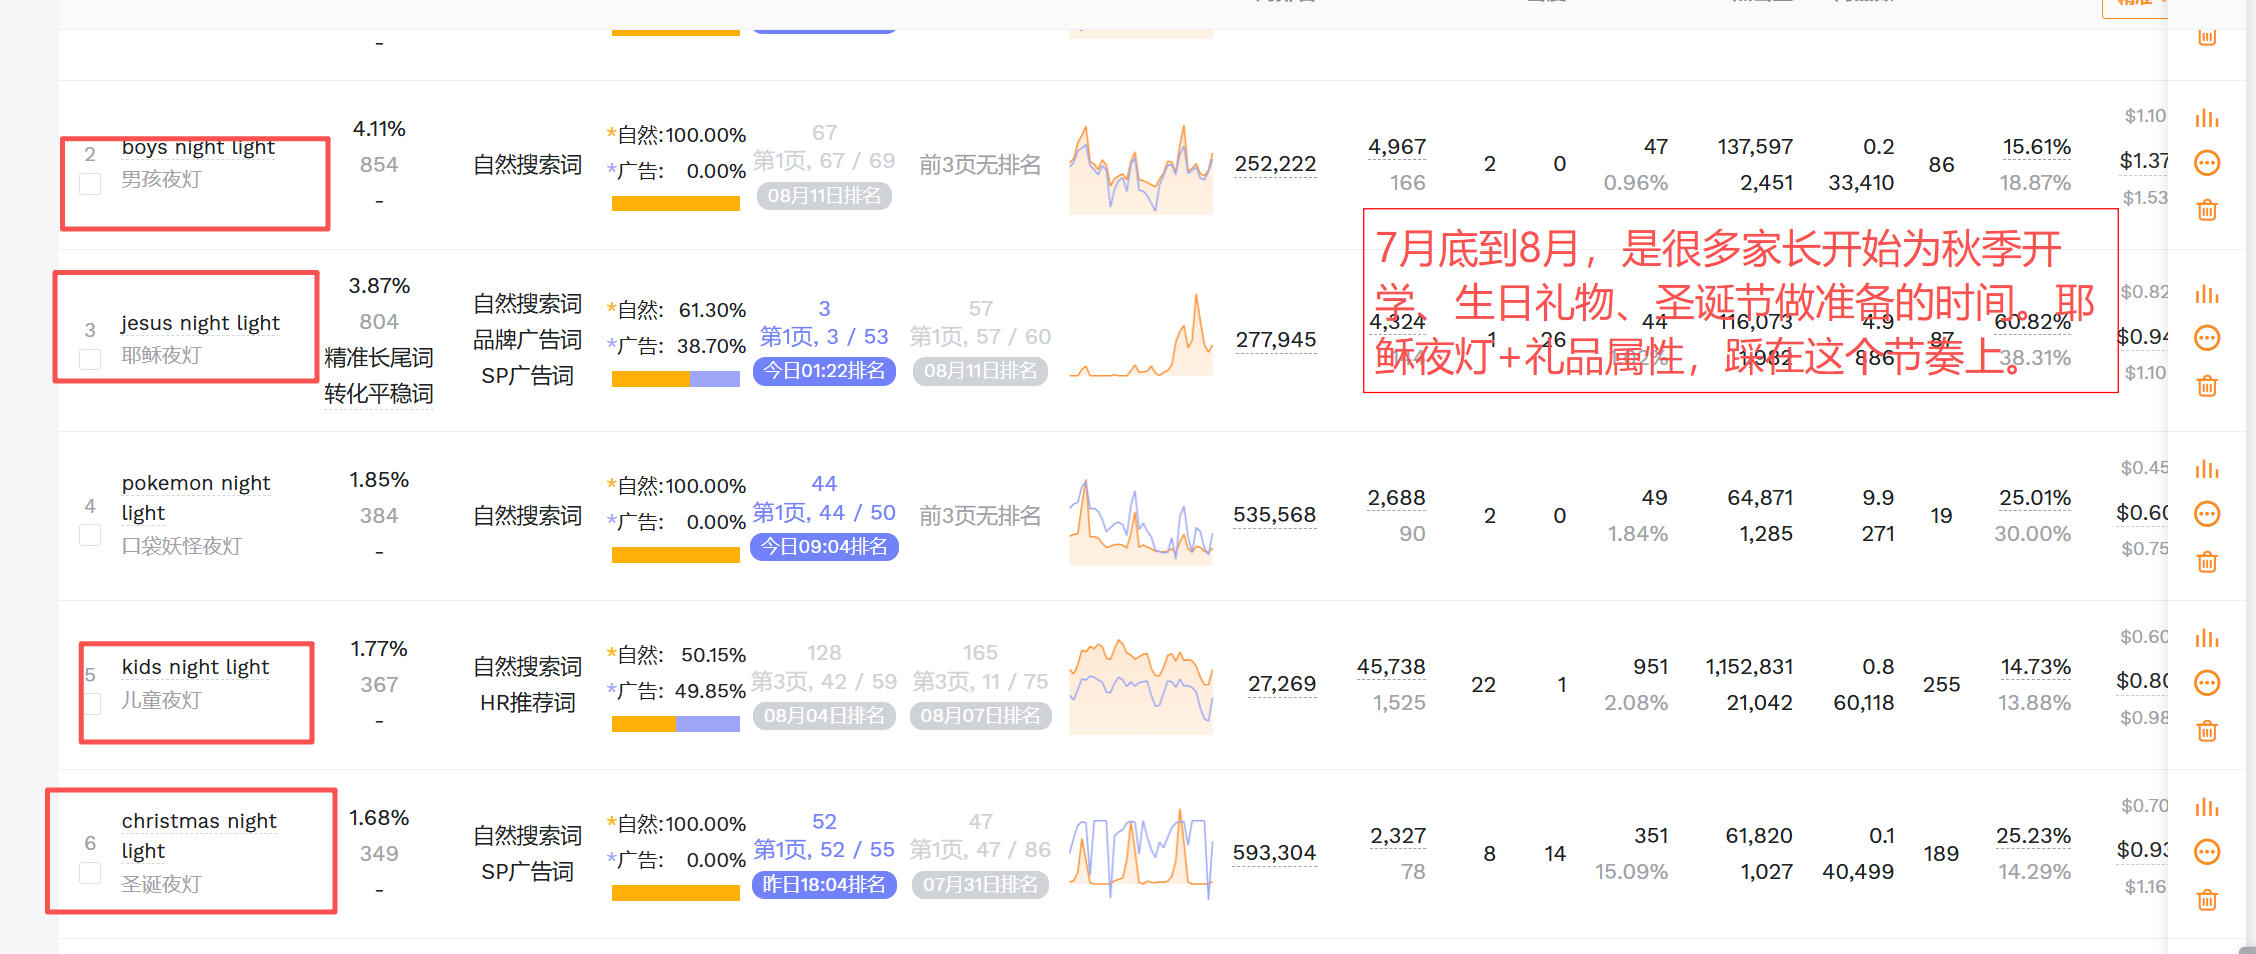Open the jesus night light keyword link
Viewport: 2256px width, 954px height.
(x=200, y=323)
